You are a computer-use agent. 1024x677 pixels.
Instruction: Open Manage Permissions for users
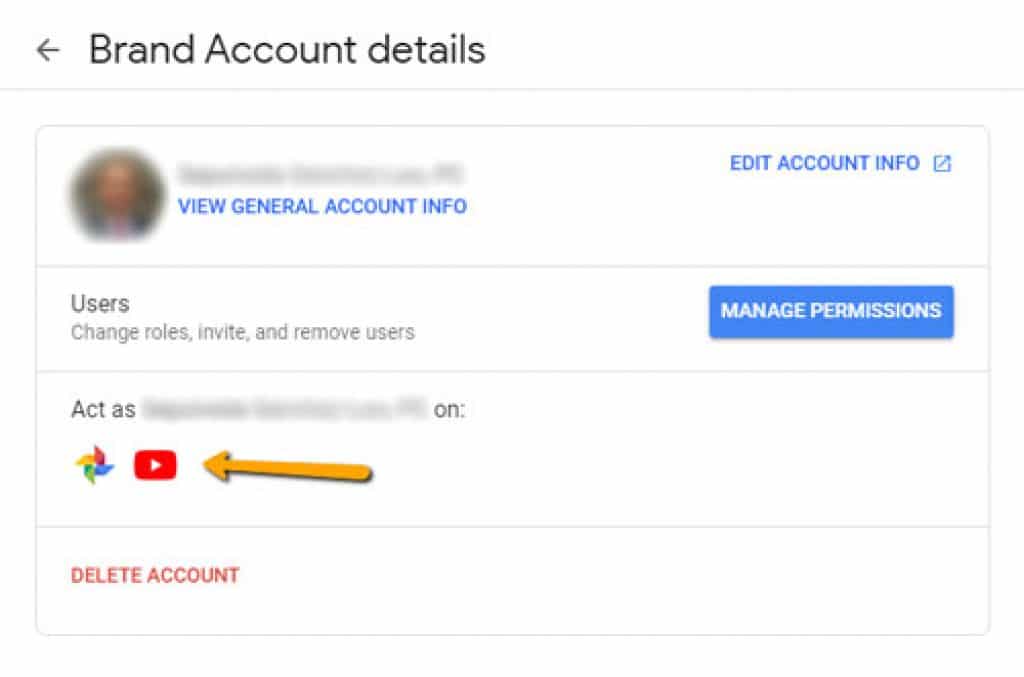[x=831, y=311]
